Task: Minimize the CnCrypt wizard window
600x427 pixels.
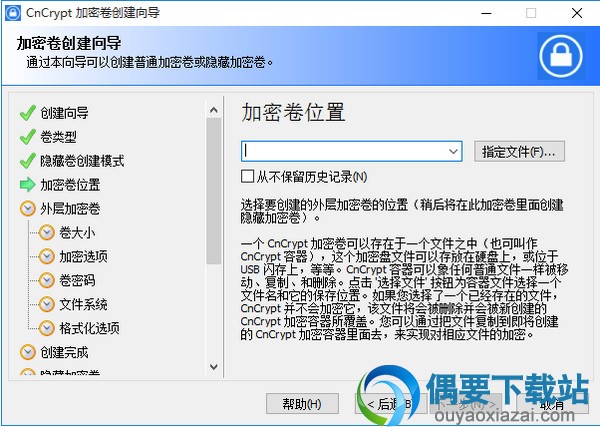Action: [x=486, y=13]
